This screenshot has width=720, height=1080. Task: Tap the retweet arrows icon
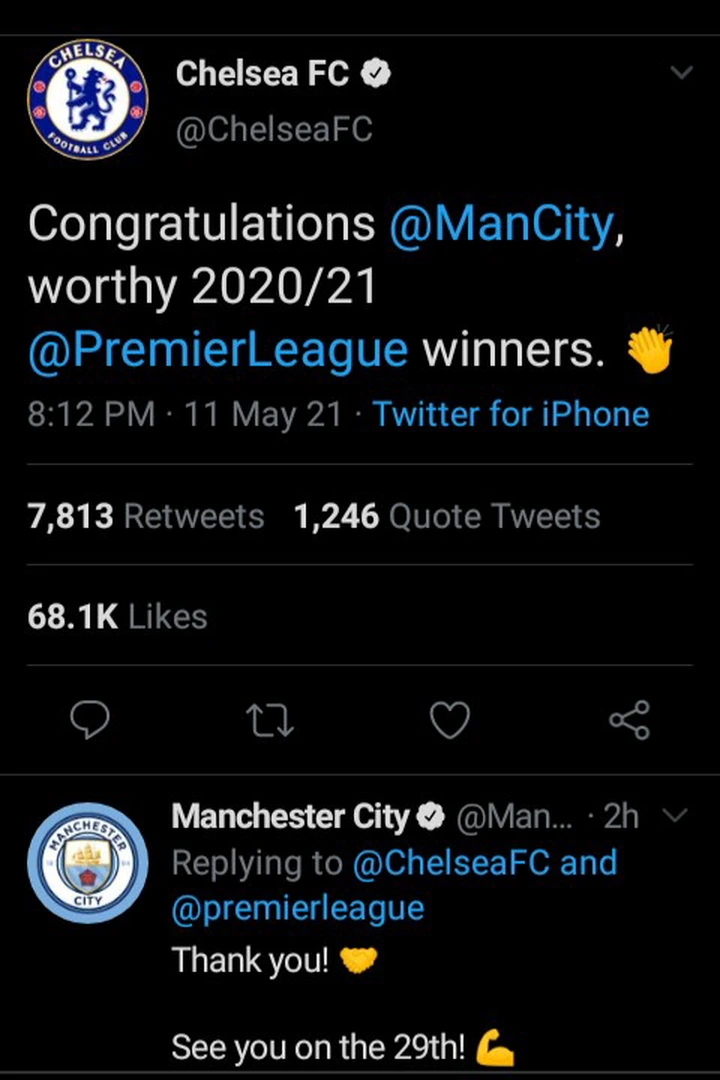click(x=270, y=720)
